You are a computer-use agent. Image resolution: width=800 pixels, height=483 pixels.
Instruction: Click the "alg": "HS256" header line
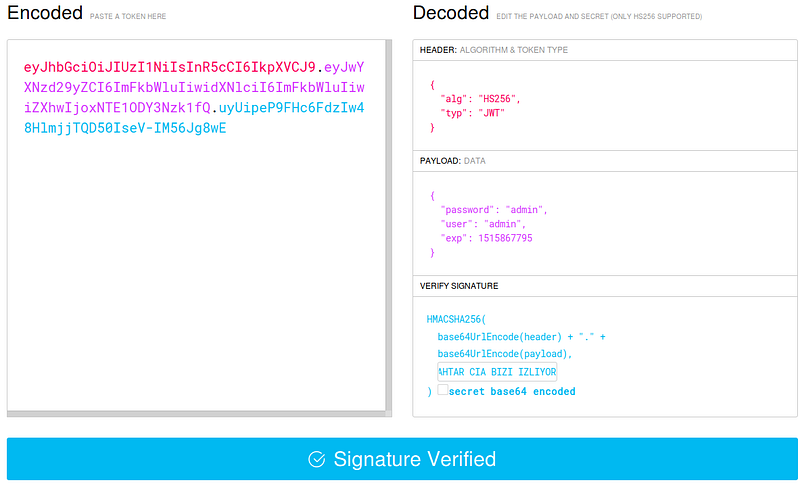(480, 99)
